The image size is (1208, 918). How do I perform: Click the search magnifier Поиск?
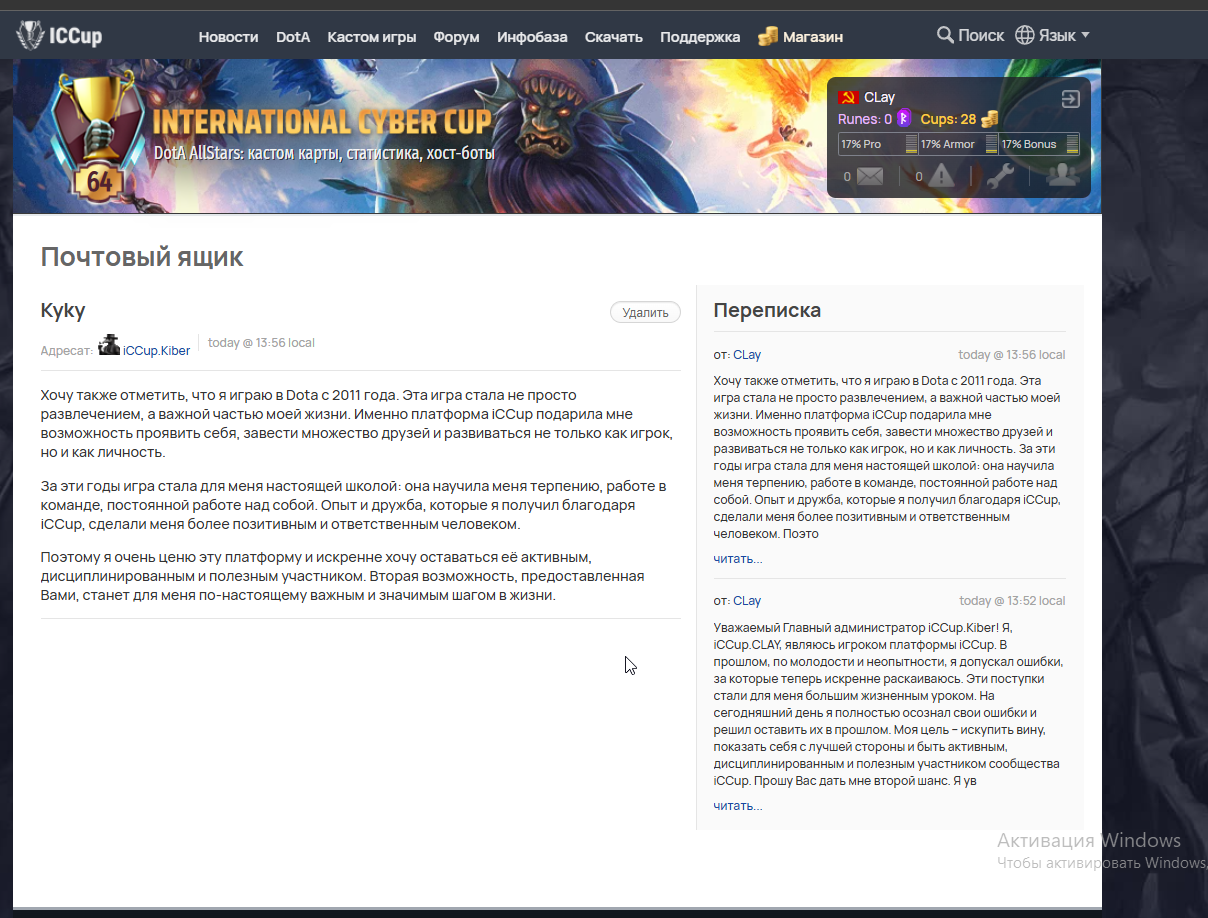pos(970,35)
